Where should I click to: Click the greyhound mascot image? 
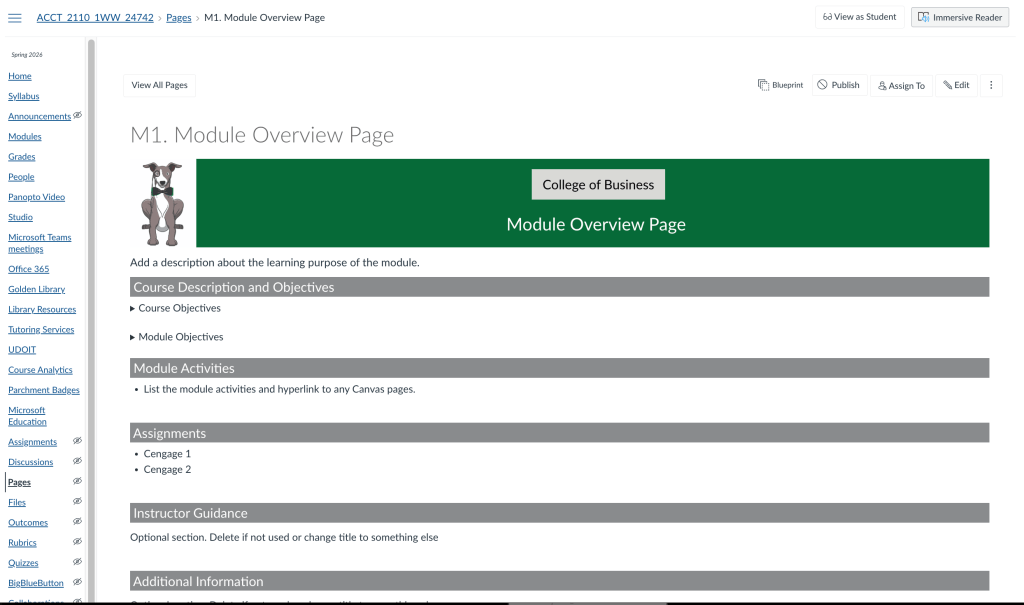[x=161, y=203]
